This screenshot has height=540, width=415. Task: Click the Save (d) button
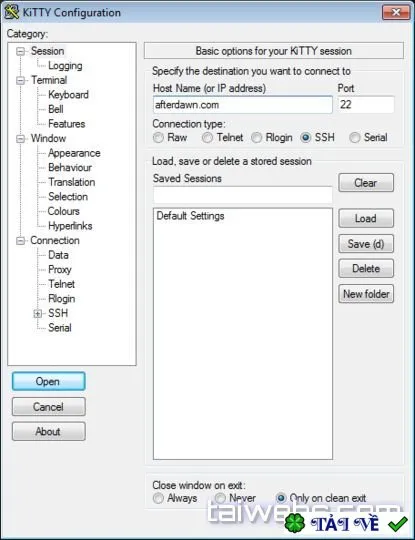pos(366,244)
